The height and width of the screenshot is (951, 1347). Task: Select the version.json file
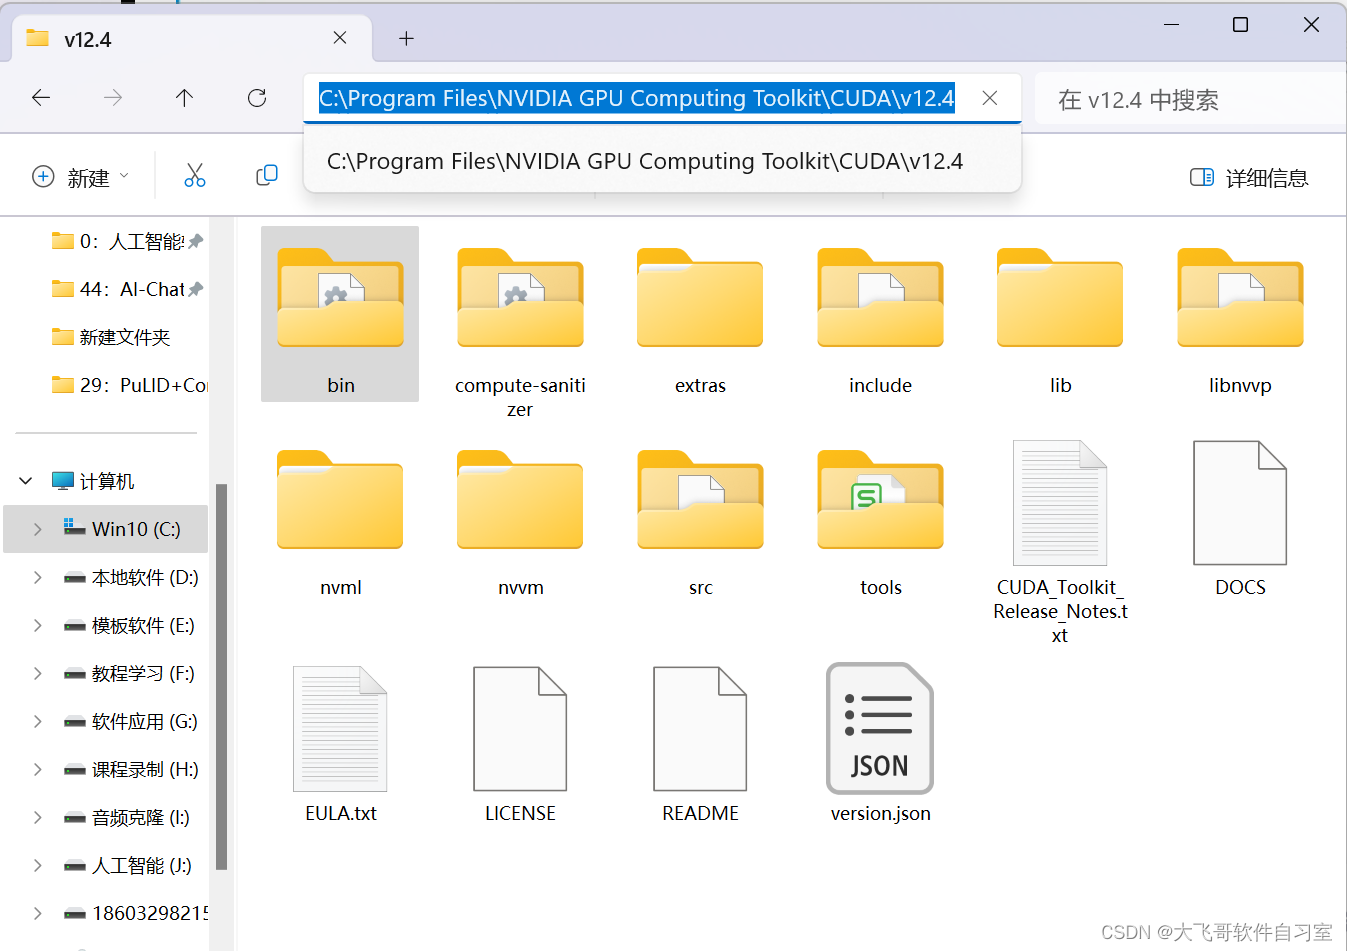click(x=880, y=744)
